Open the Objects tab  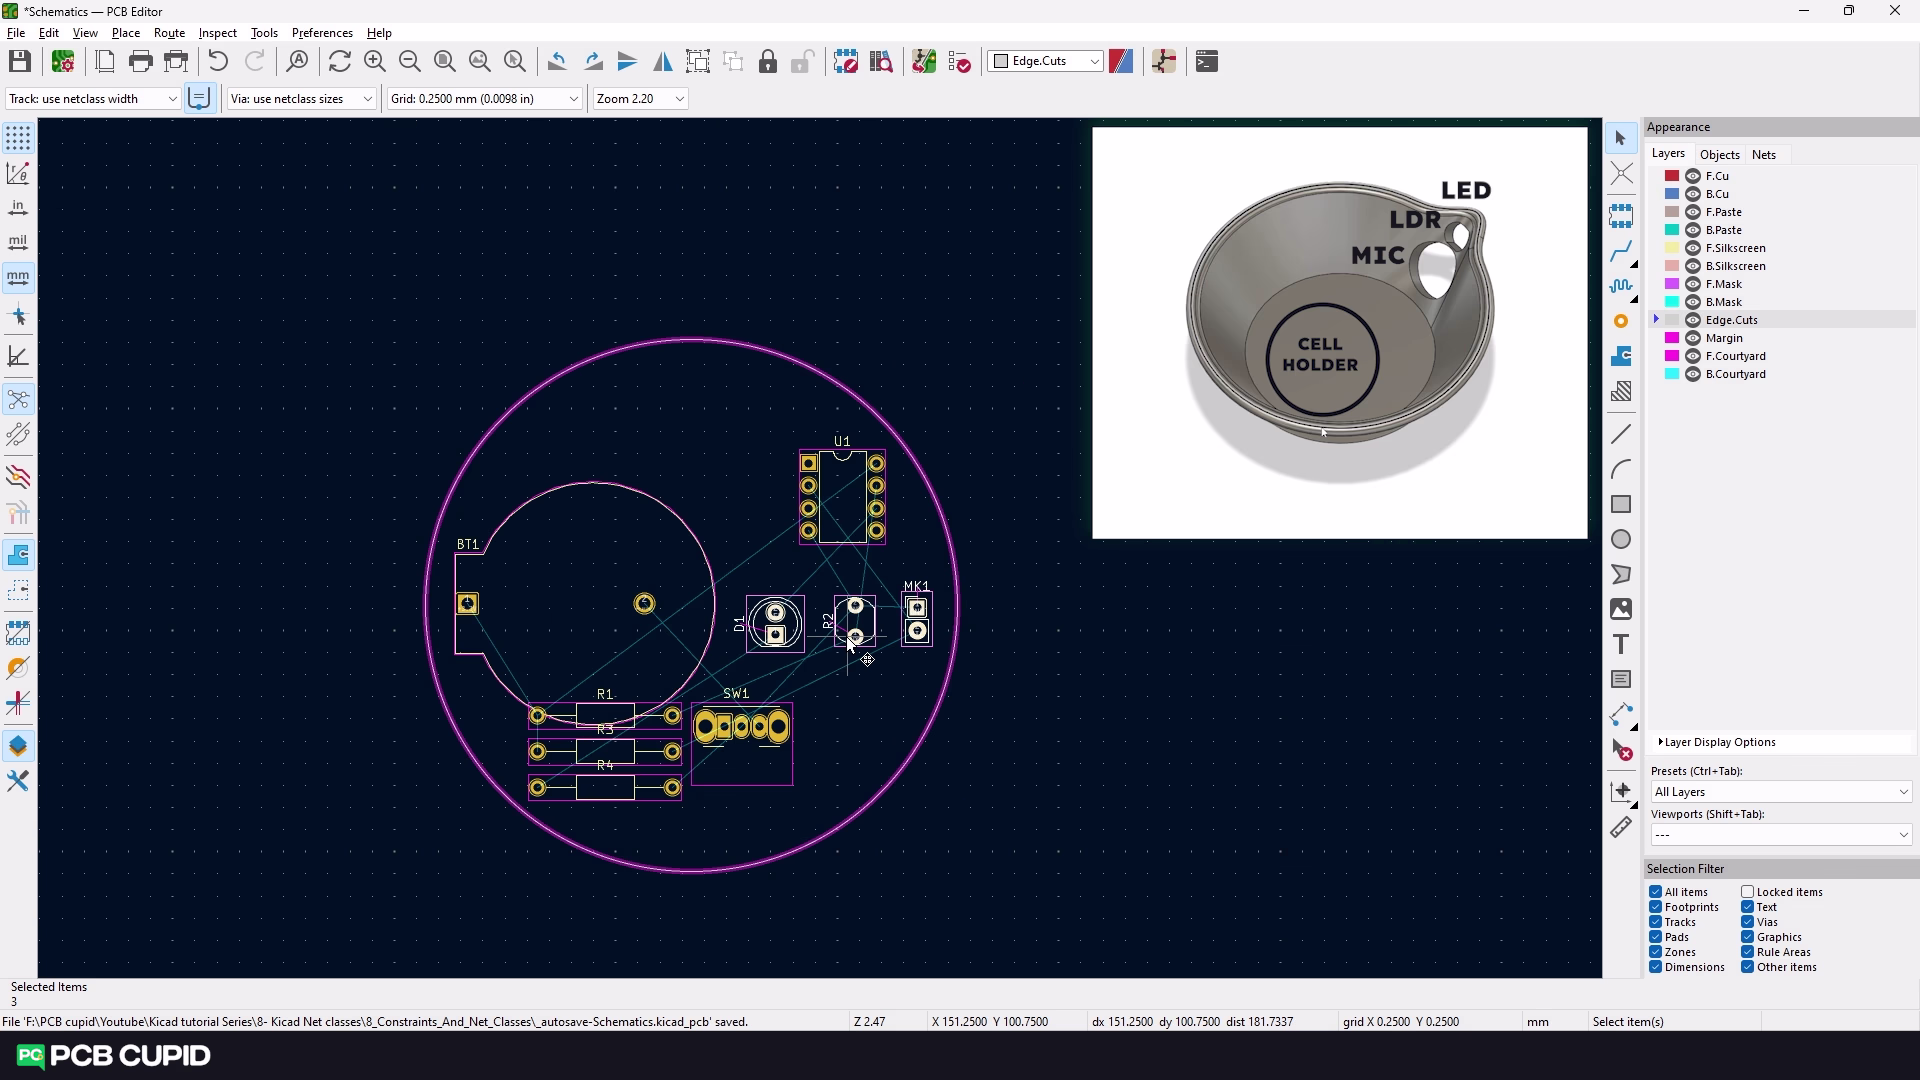click(1719, 155)
